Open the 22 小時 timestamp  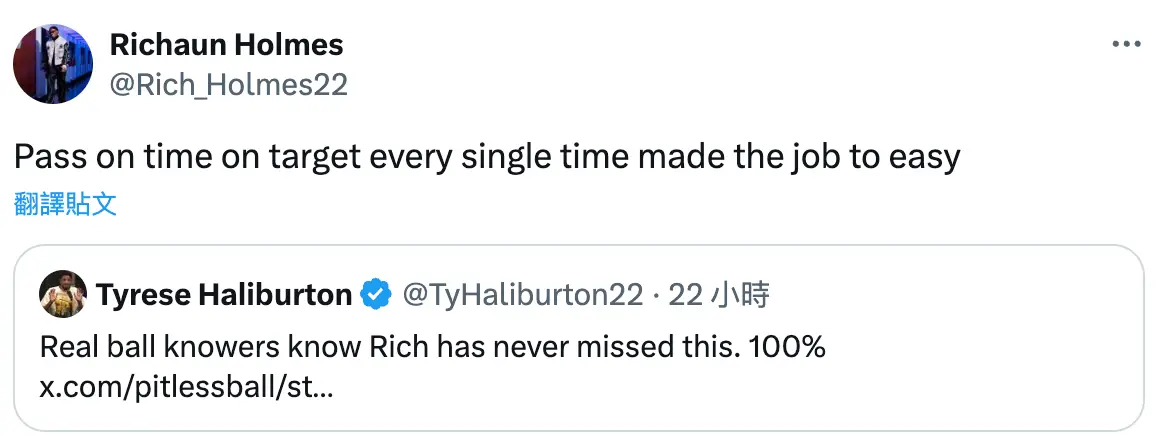point(719,295)
